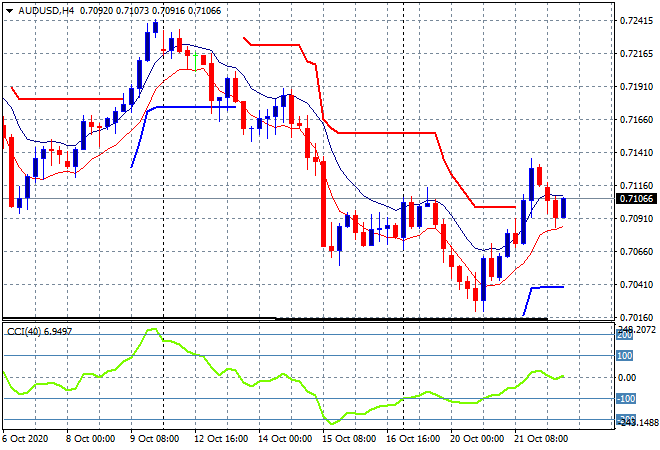Click the 15 Oct 08:00 time label
Viewport: 660px width, 450px height.
click(349, 439)
